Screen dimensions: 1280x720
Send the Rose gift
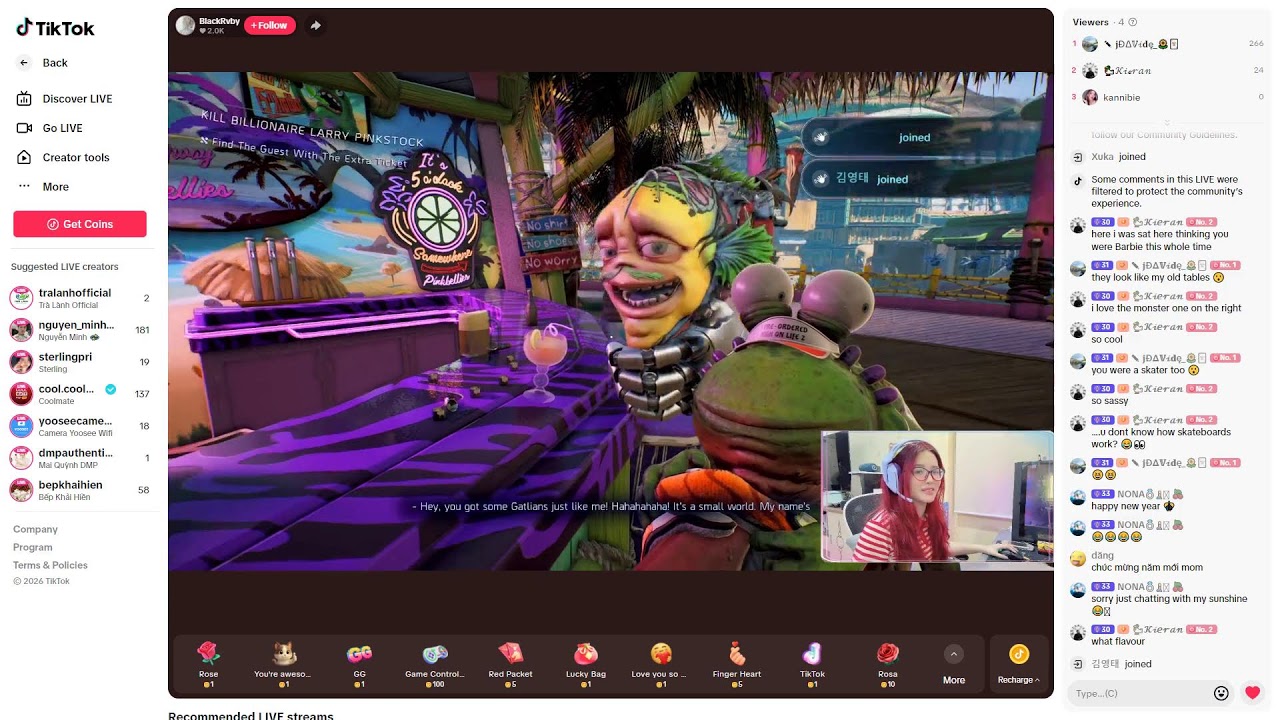pos(208,665)
